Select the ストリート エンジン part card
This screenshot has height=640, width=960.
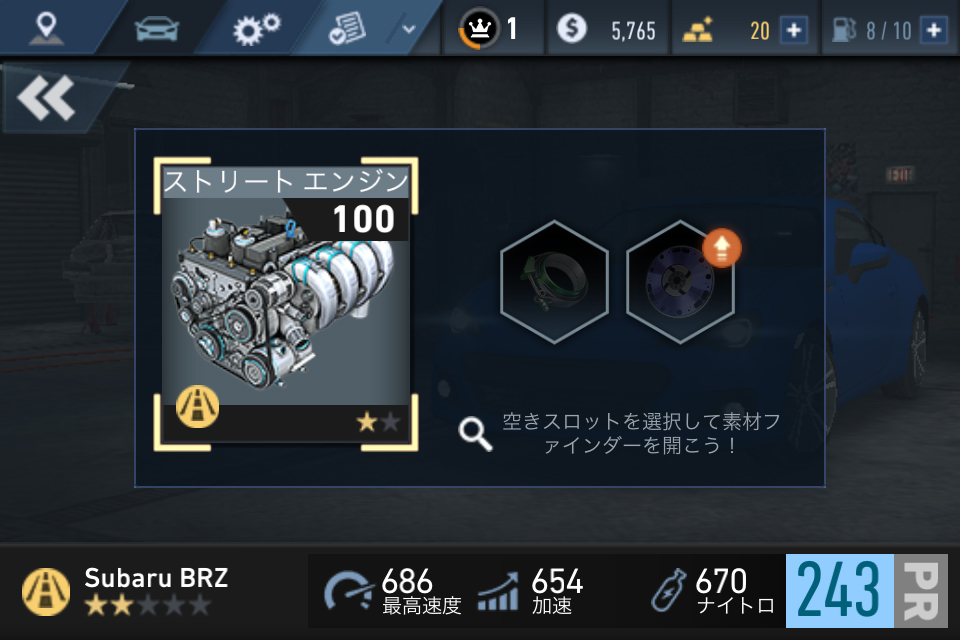click(x=285, y=304)
